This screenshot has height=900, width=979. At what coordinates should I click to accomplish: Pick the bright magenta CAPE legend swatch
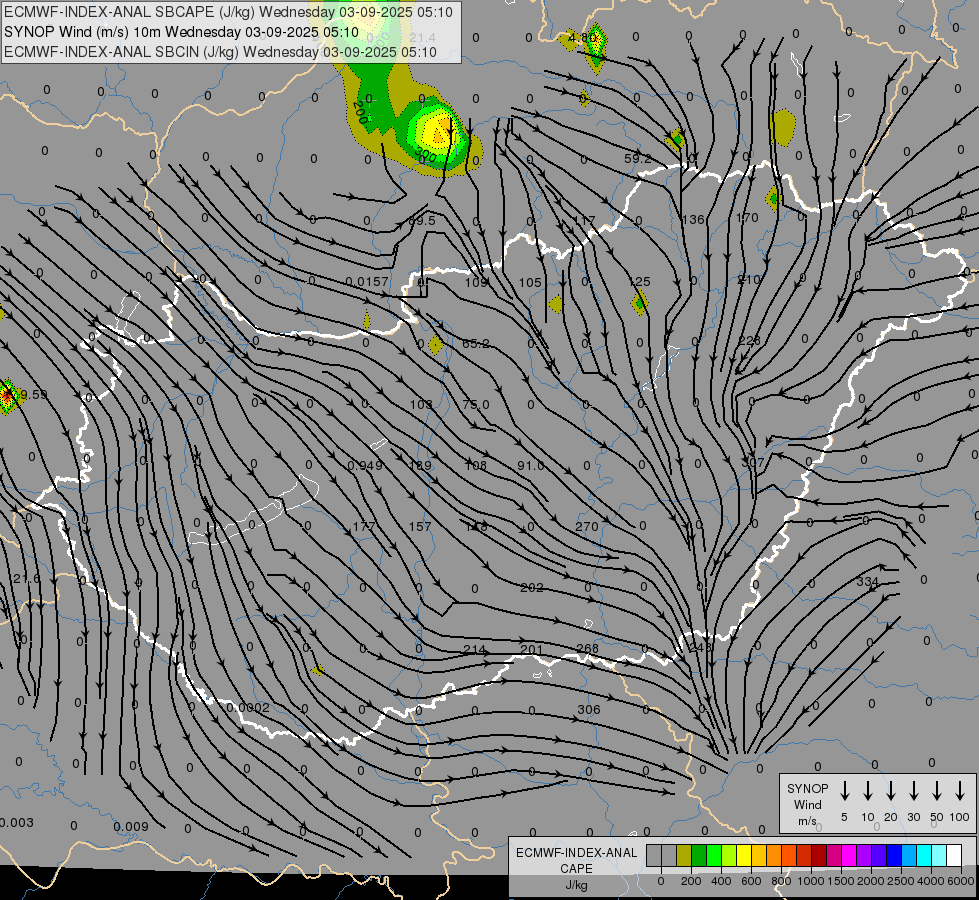pos(849,856)
